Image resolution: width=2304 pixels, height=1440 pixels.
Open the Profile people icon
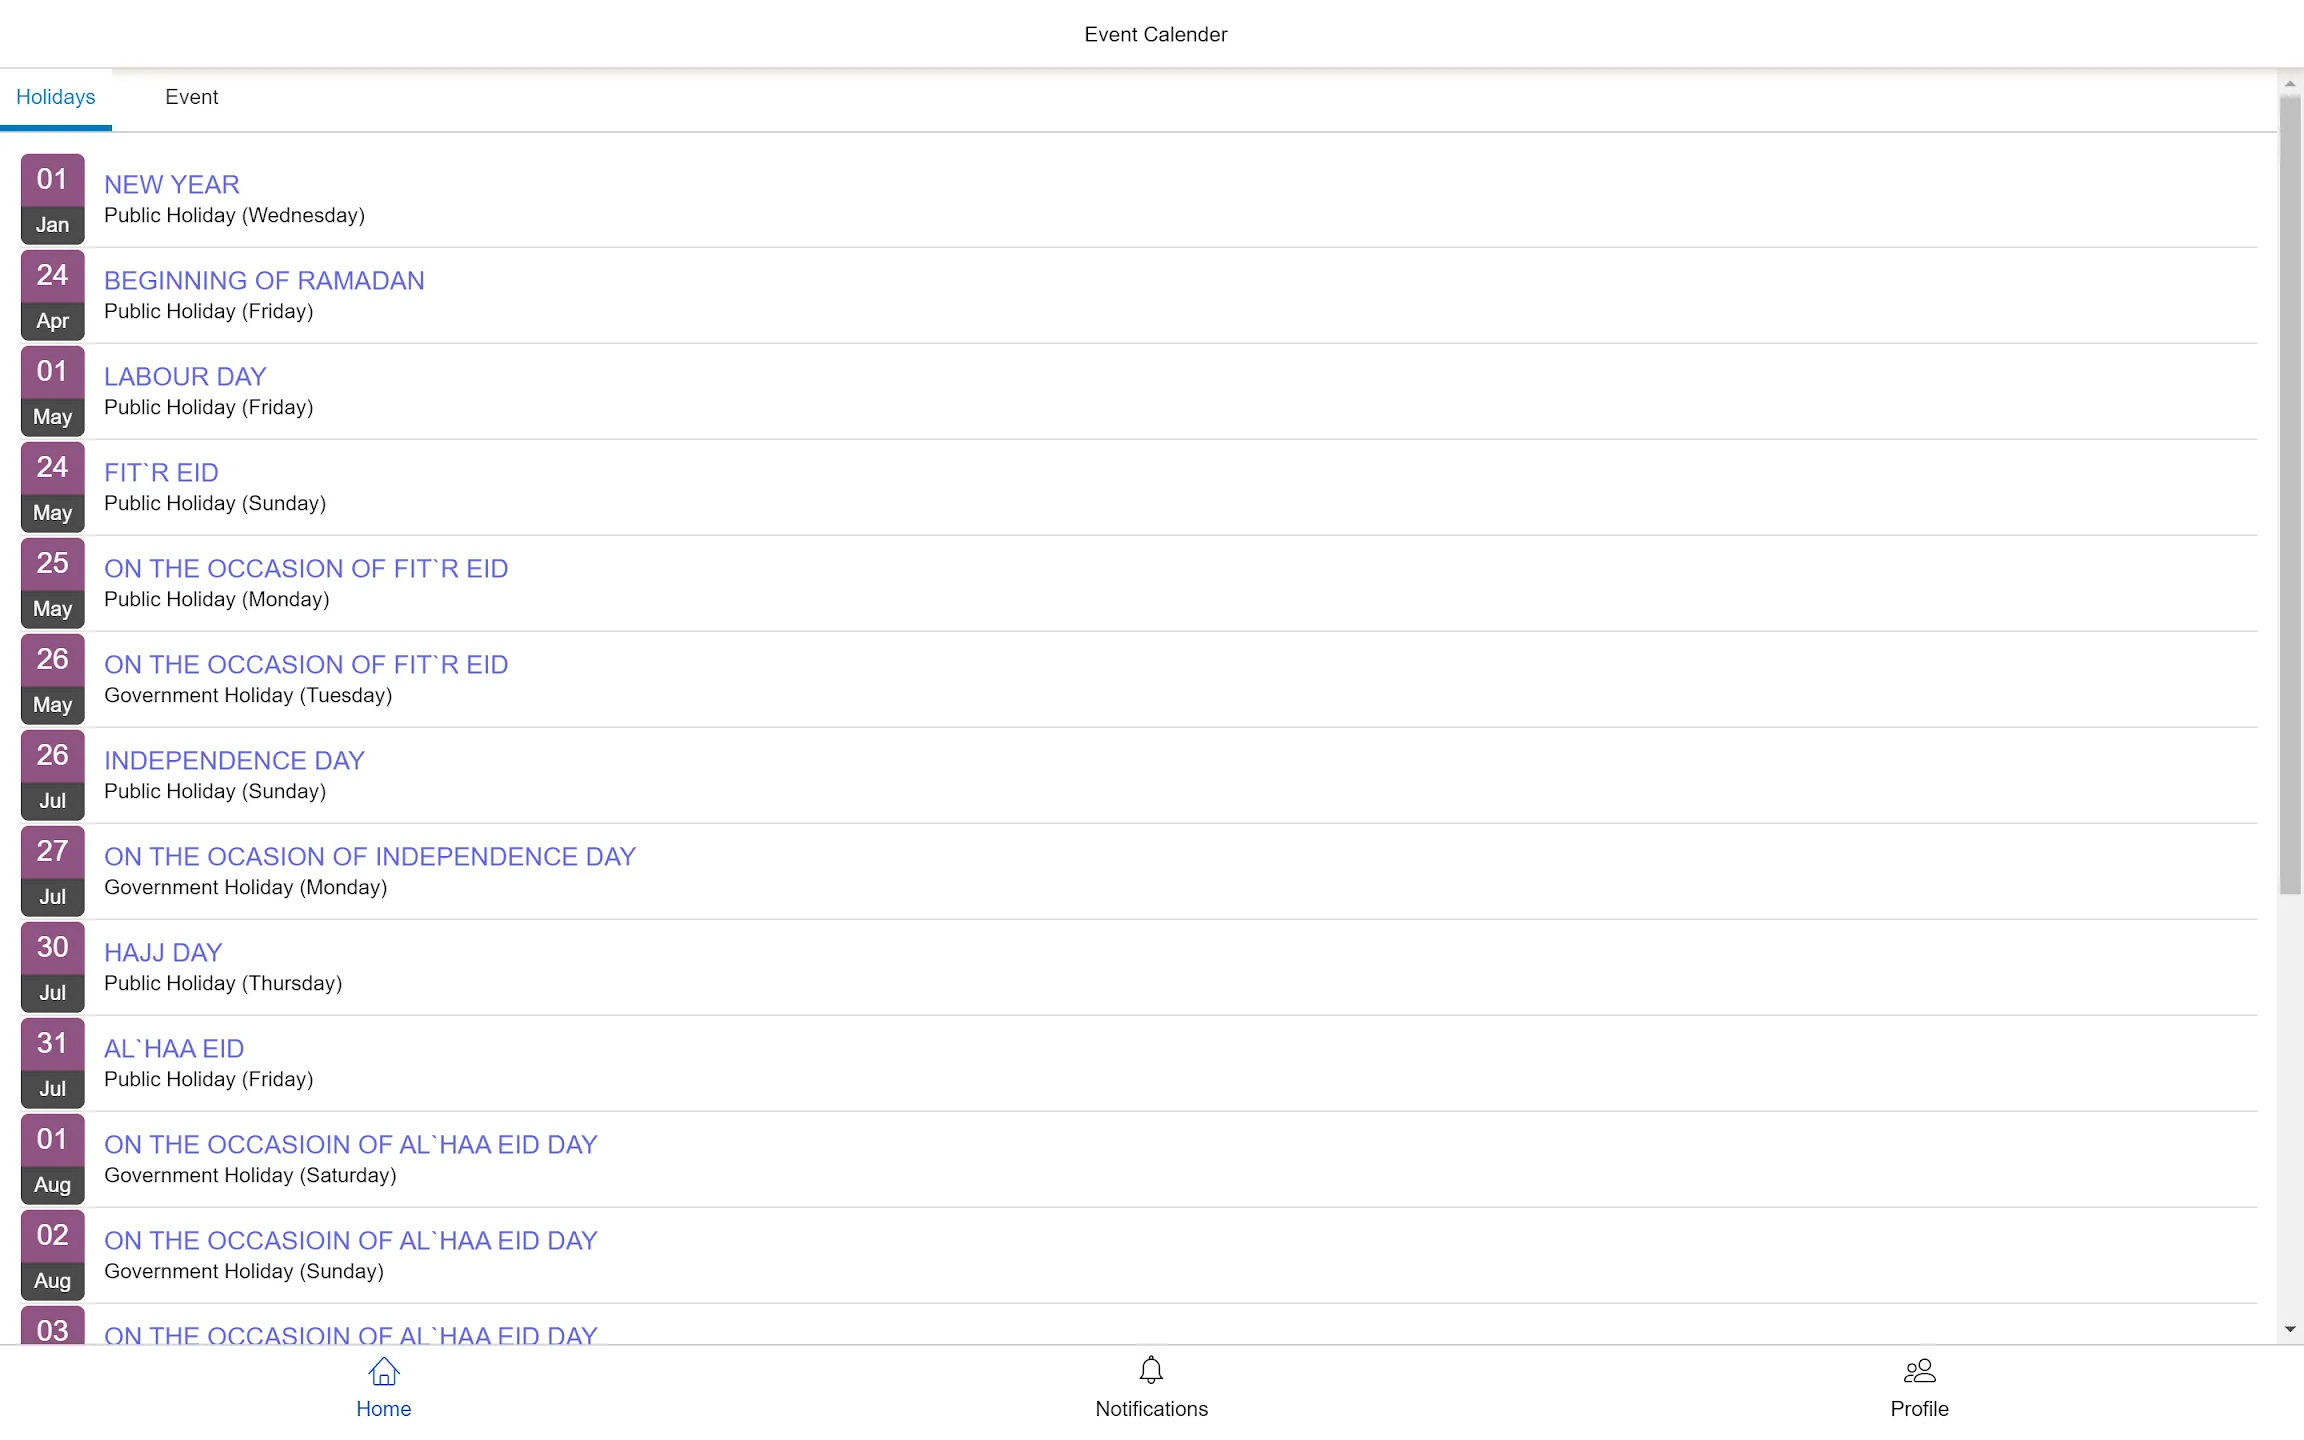click(x=1919, y=1370)
